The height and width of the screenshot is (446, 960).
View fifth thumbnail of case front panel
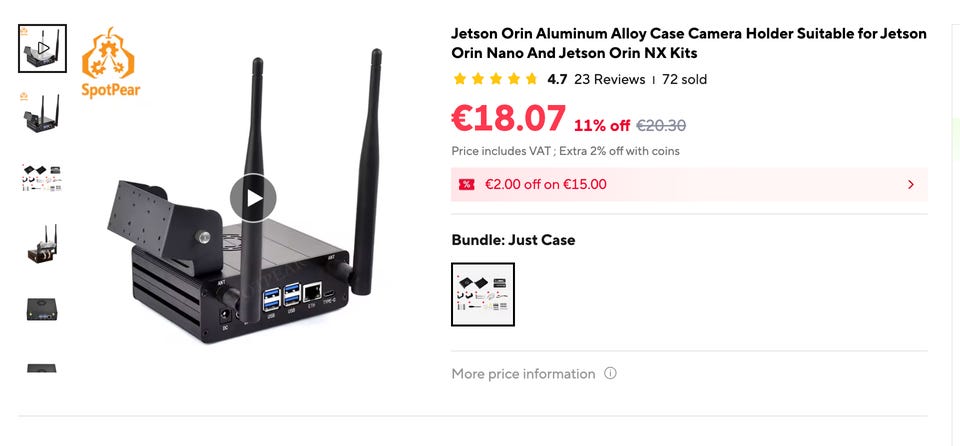pos(43,309)
